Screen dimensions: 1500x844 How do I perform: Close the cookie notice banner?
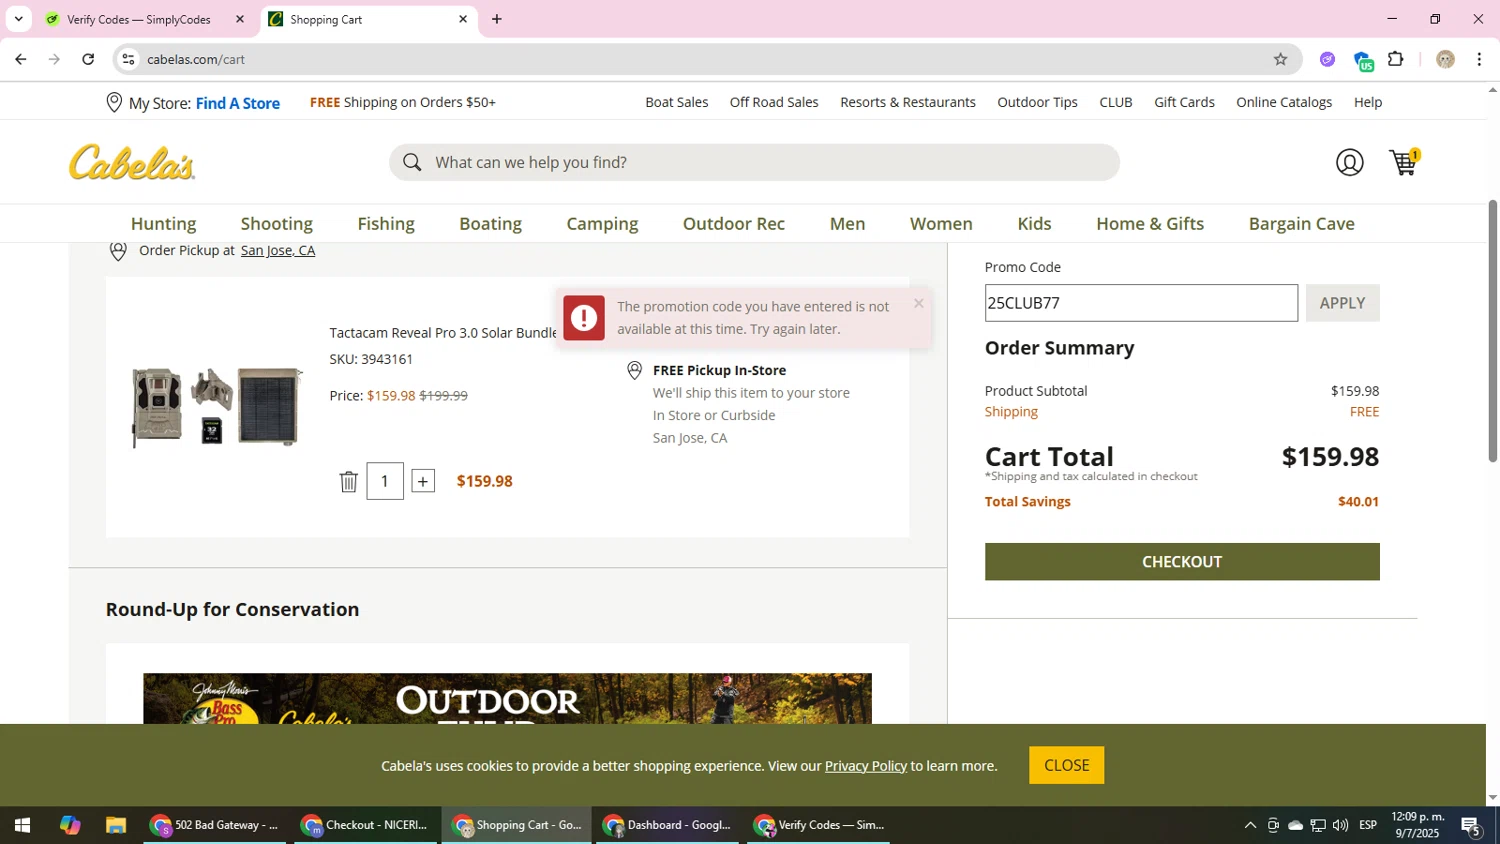point(1066,765)
